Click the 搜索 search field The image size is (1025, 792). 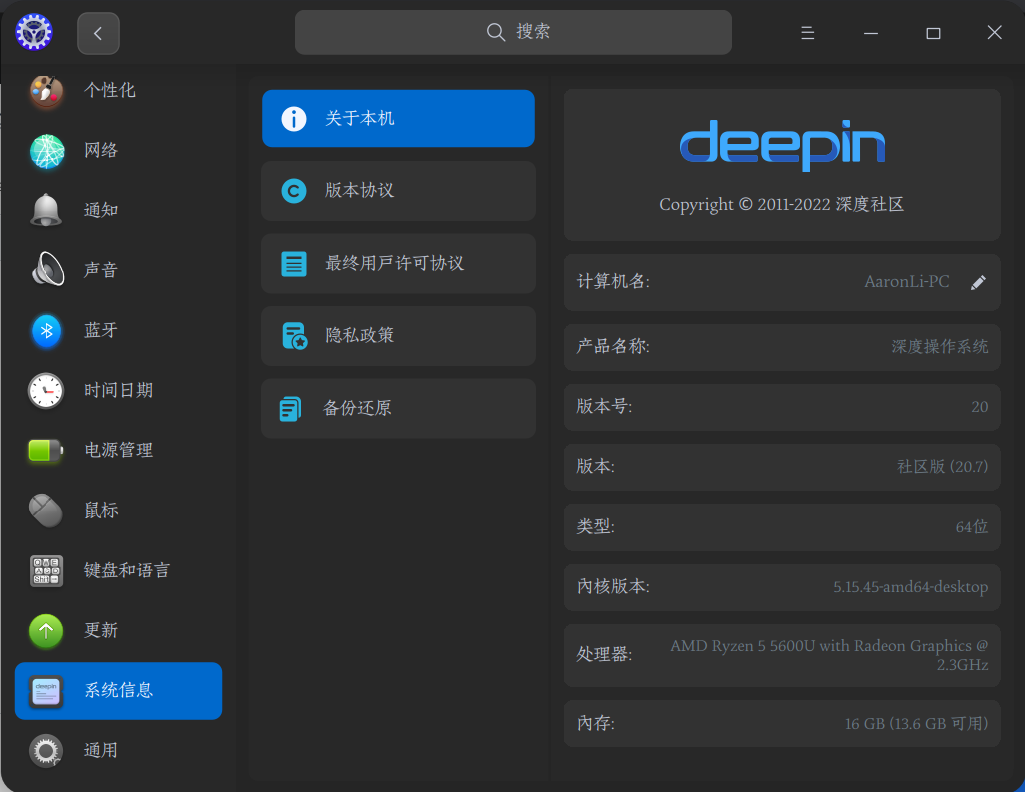tap(513, 32)
